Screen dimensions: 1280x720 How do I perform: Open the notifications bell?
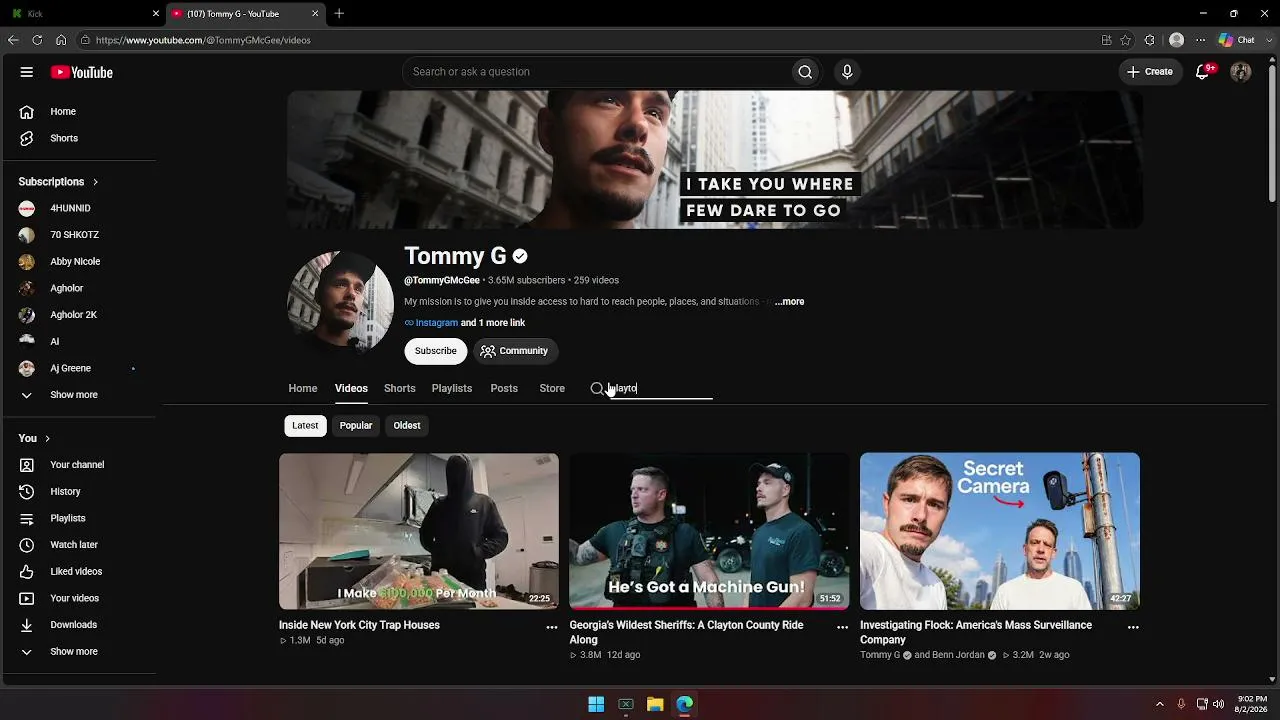[1203, 72]
